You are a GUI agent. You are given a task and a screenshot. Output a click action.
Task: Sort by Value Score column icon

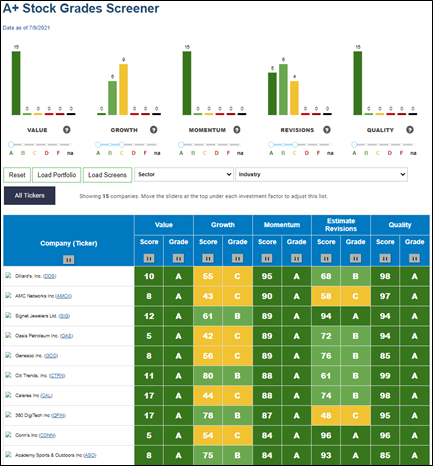(x=149, y=258)
